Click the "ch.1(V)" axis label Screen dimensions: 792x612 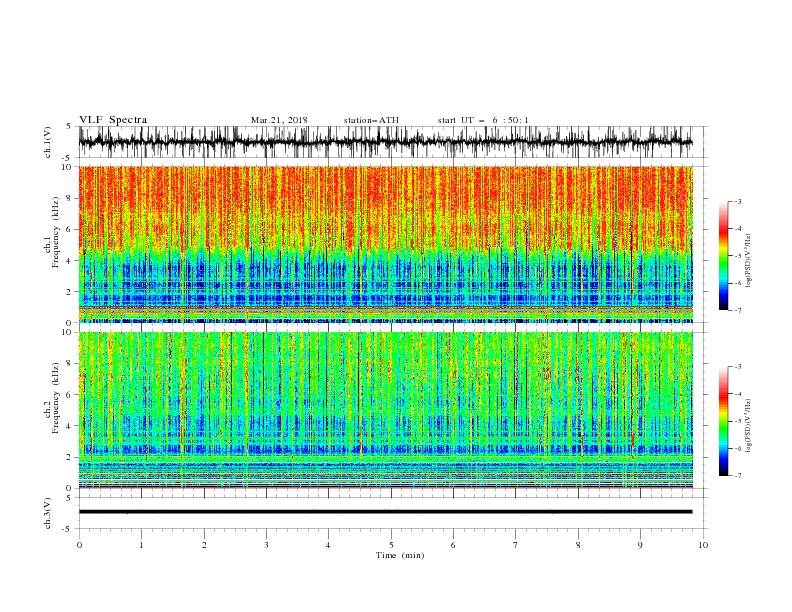(48, 142)
